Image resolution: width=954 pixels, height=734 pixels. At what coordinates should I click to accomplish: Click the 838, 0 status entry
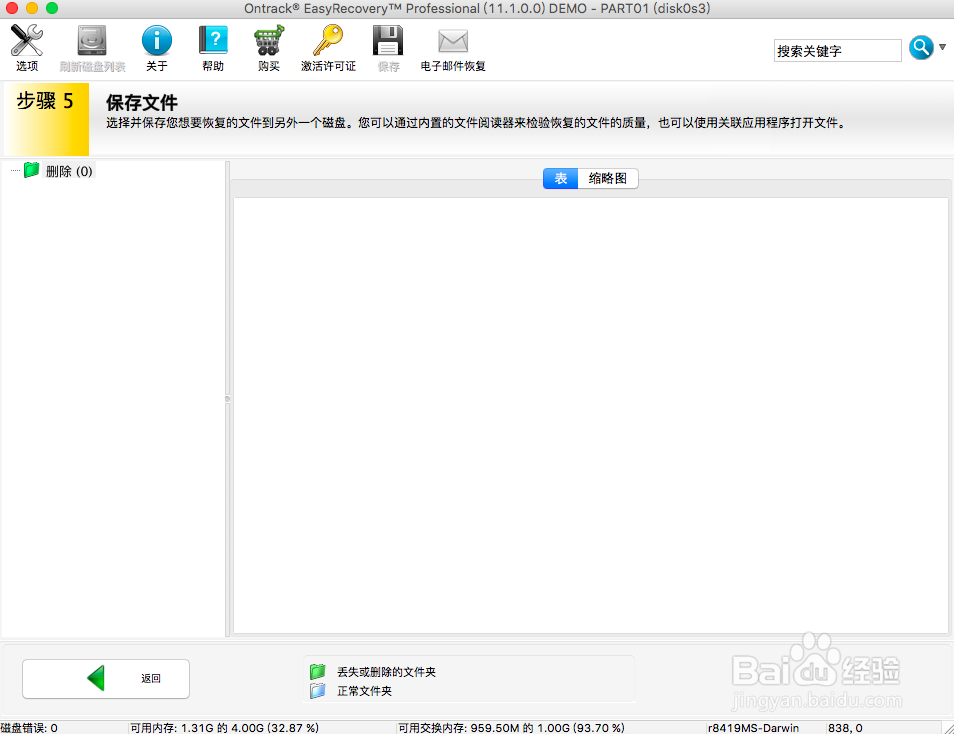(x=845, y=728)
